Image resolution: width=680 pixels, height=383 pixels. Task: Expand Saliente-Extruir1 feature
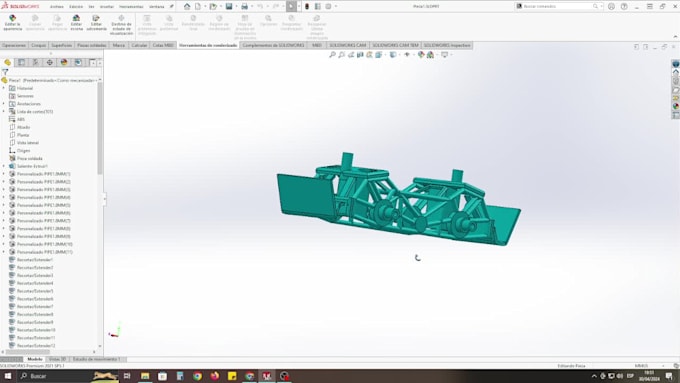(x=4, y=166)
